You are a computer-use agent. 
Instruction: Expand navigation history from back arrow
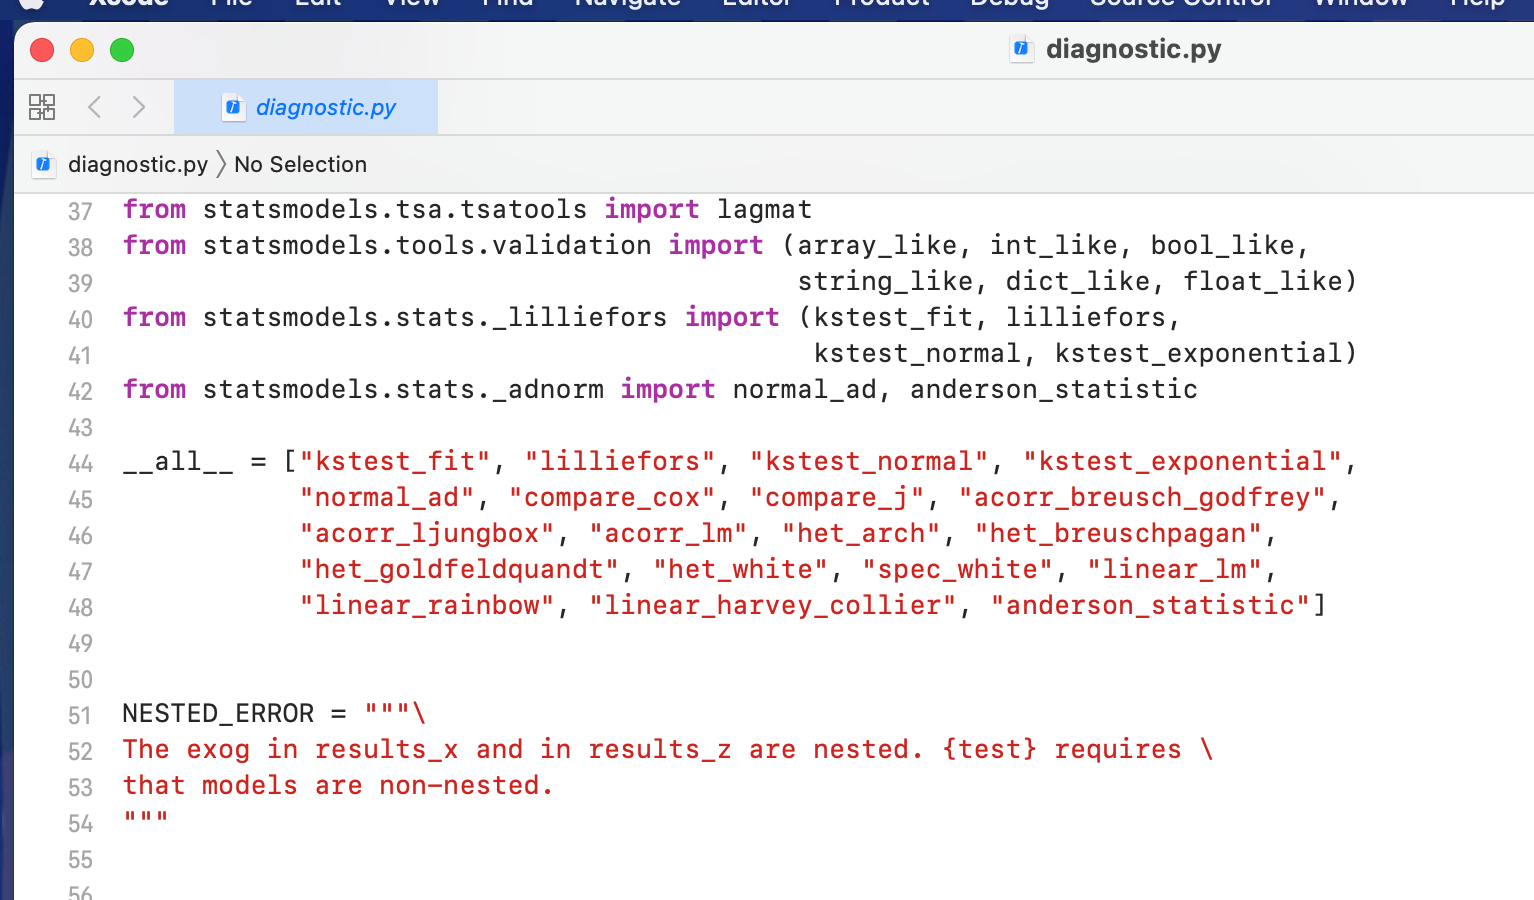94,107
